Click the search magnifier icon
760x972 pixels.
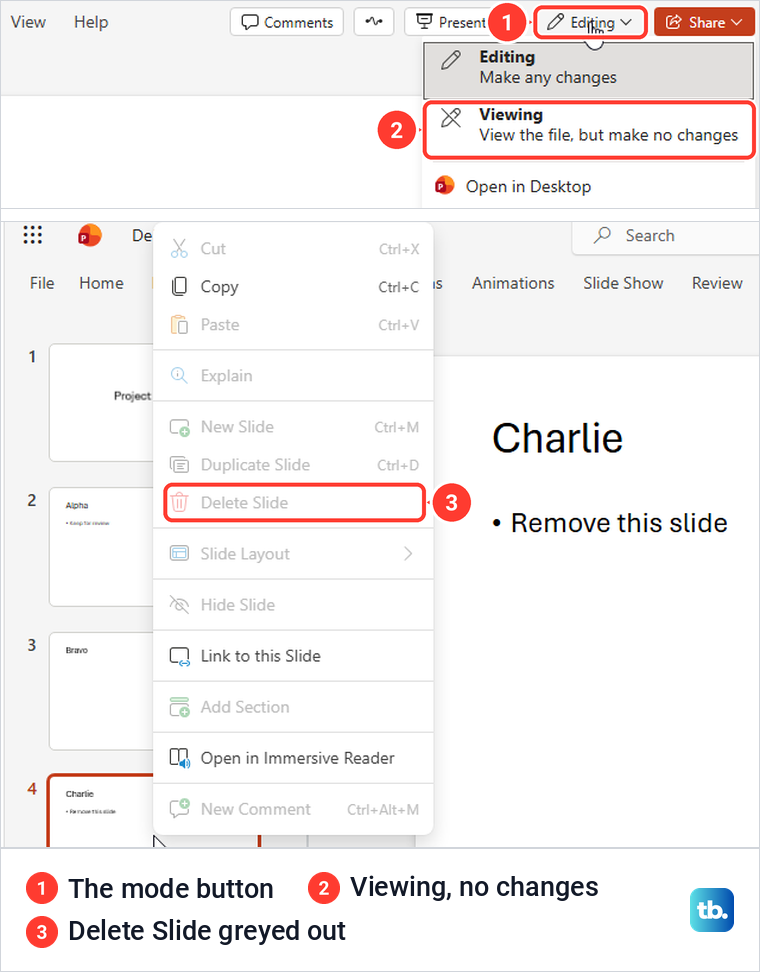[603, 235]
